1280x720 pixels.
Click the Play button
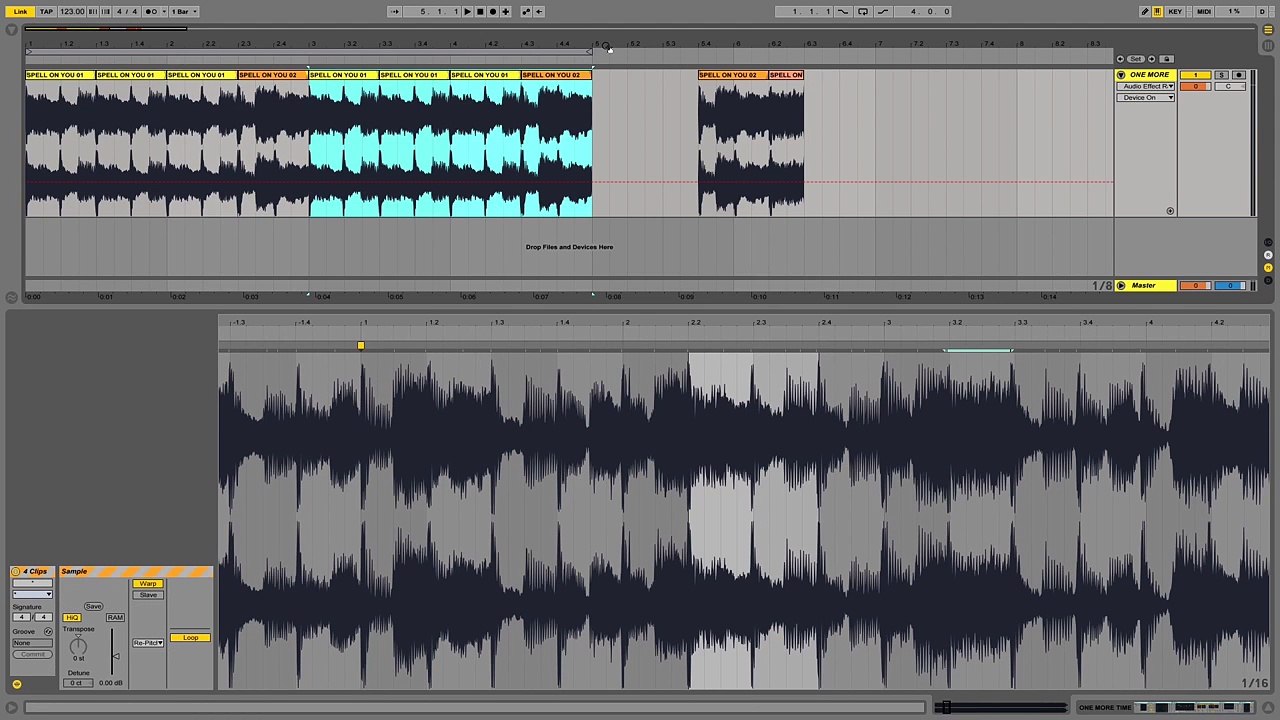point(467,11)
